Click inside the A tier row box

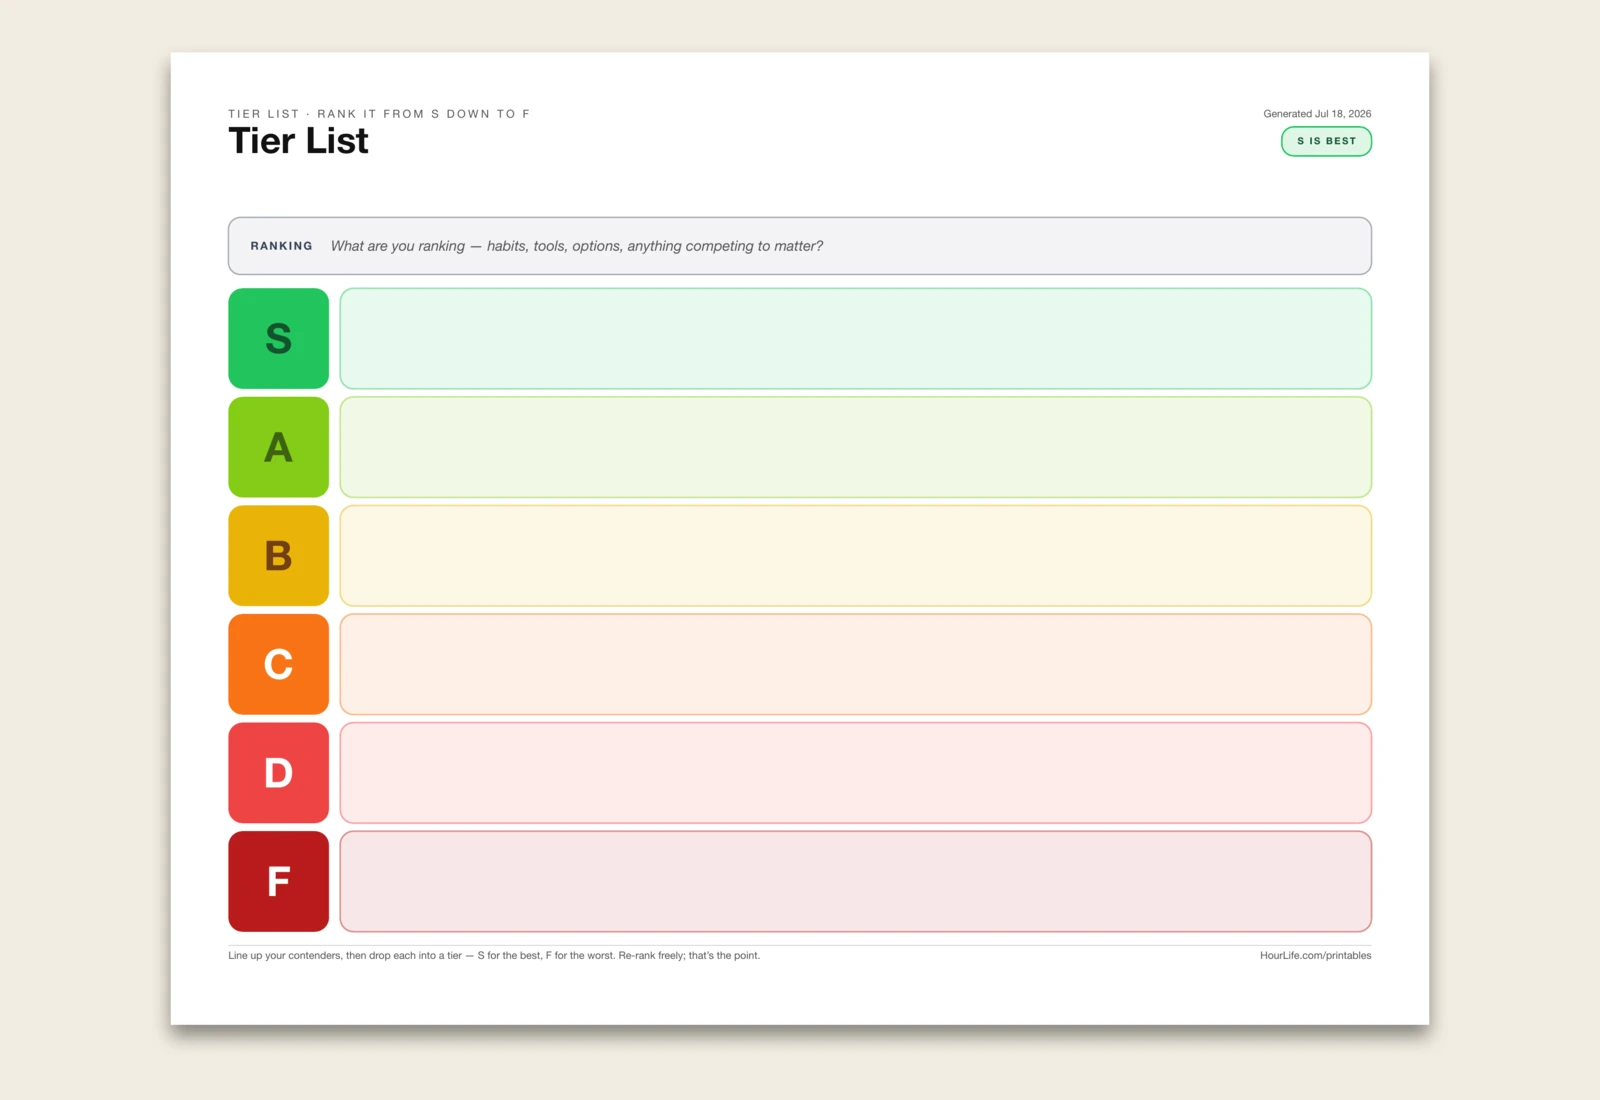855,447
